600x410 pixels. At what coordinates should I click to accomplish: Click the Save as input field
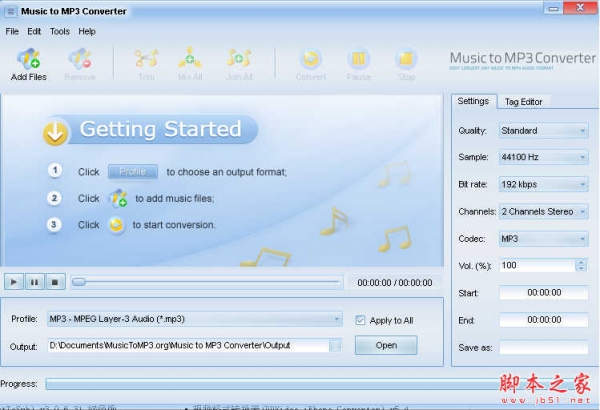pyautogui.click(x=543, y=347)
